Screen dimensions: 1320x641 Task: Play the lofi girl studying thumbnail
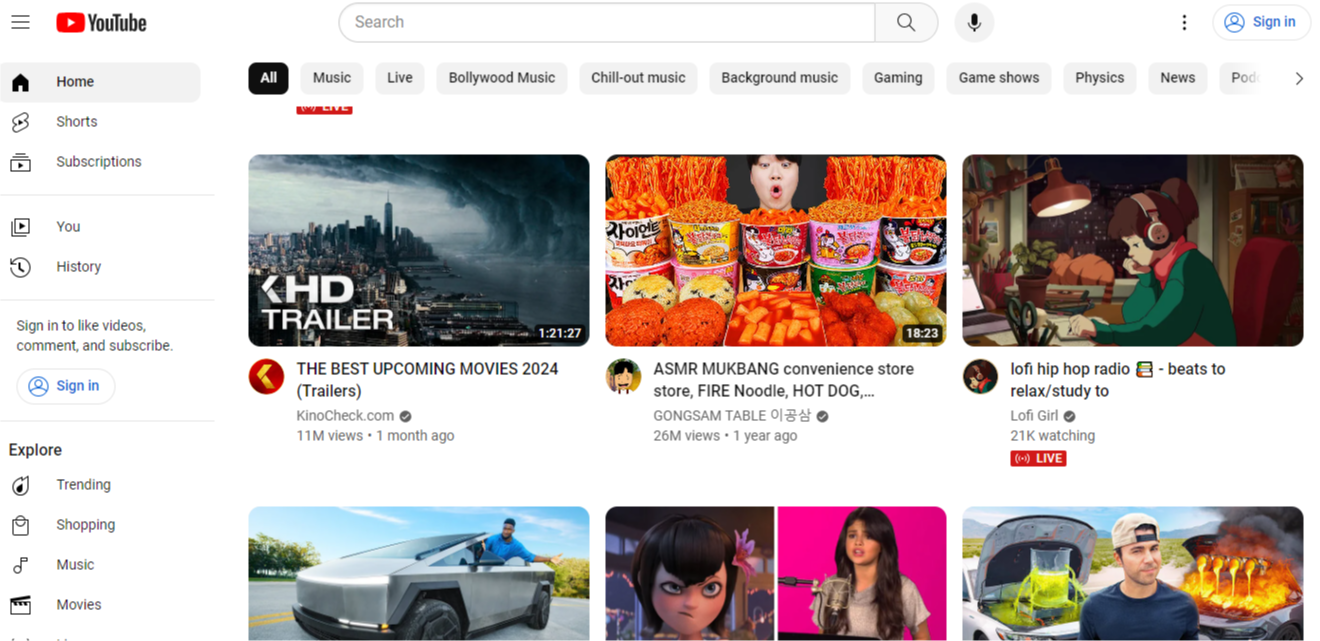tap(1133, 250)
